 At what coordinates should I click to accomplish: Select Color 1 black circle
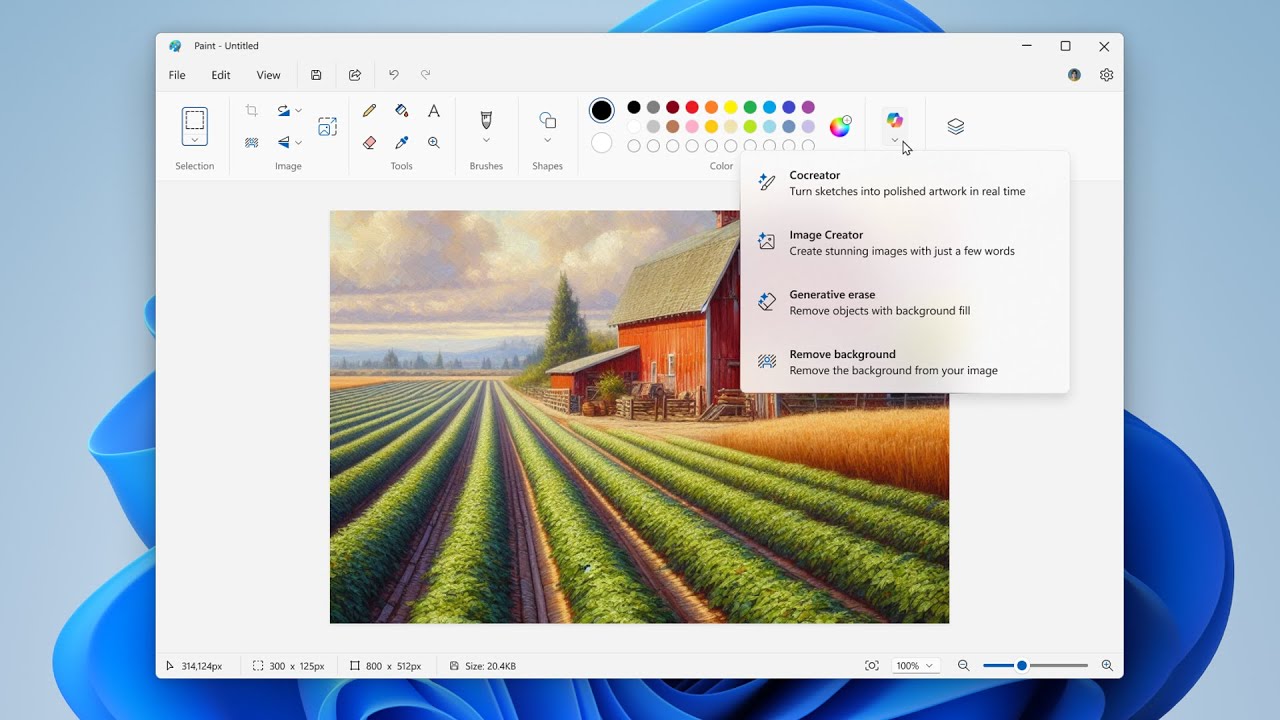(x=601, y=110)
